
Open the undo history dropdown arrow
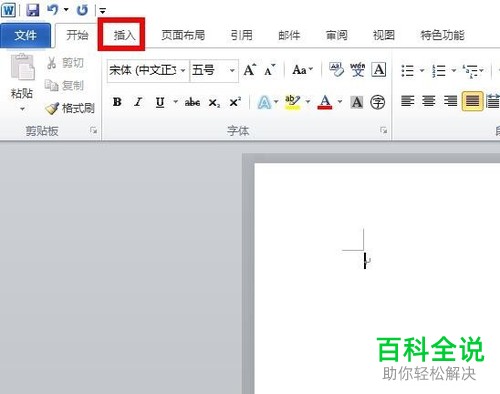[x=66, y=10]
